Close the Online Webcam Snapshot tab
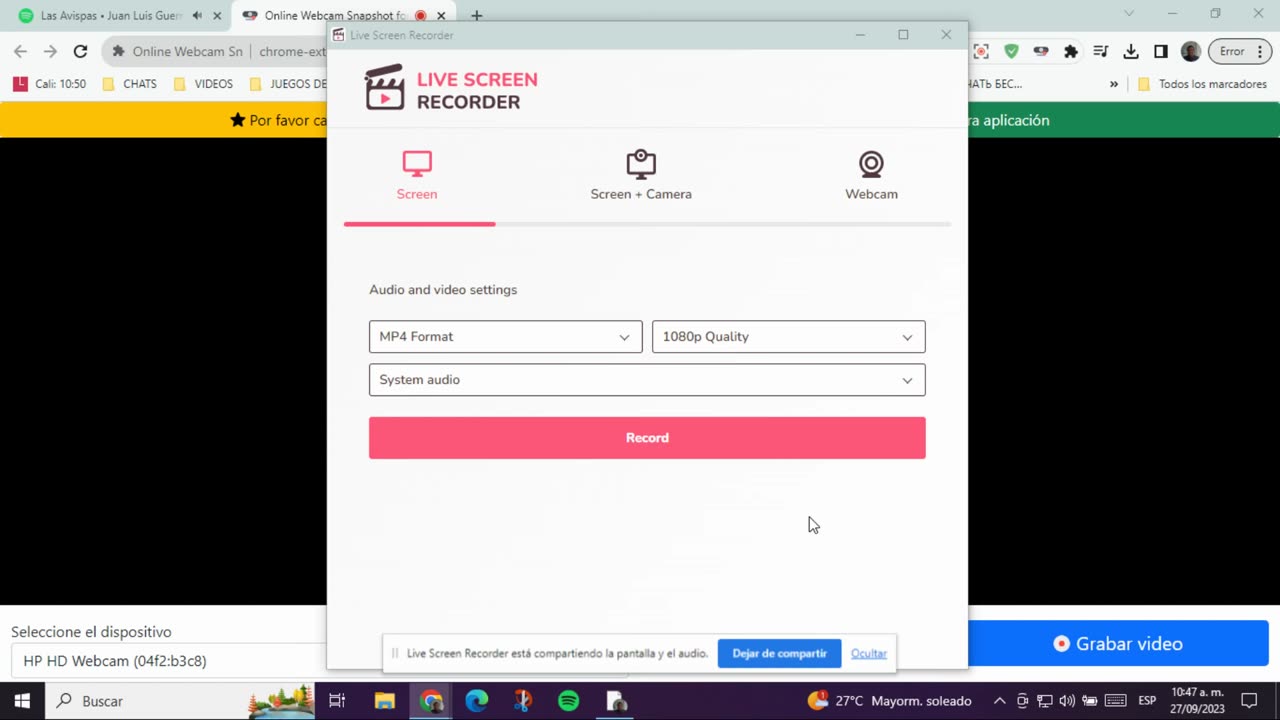This screenshot has width=1280, height=720. click(441, 16)
